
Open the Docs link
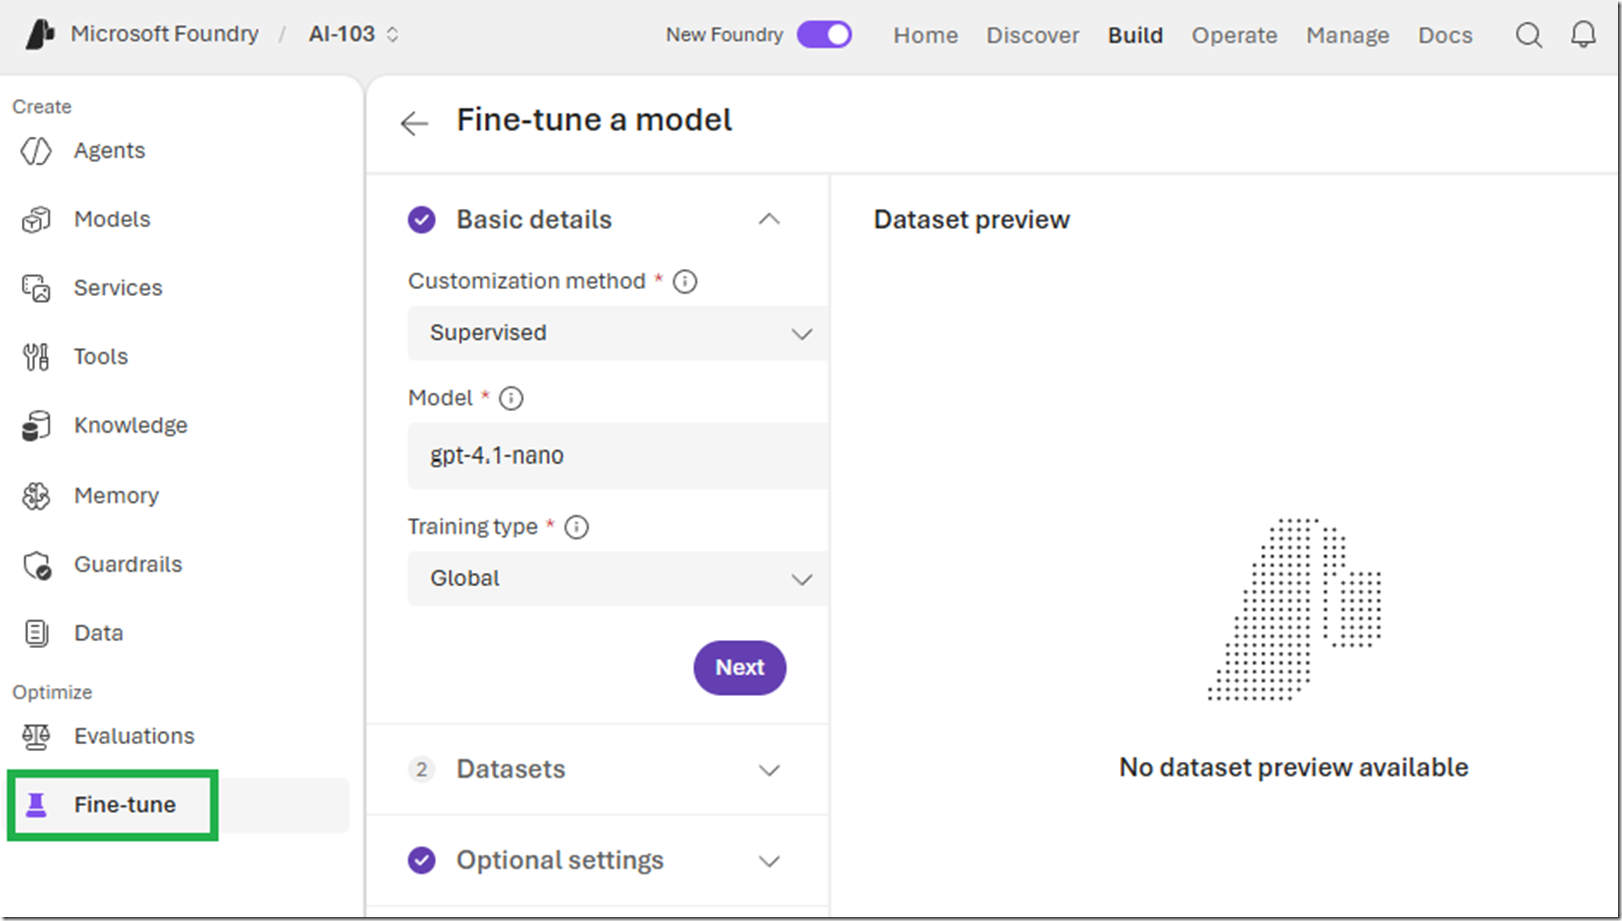[1445, 36]
